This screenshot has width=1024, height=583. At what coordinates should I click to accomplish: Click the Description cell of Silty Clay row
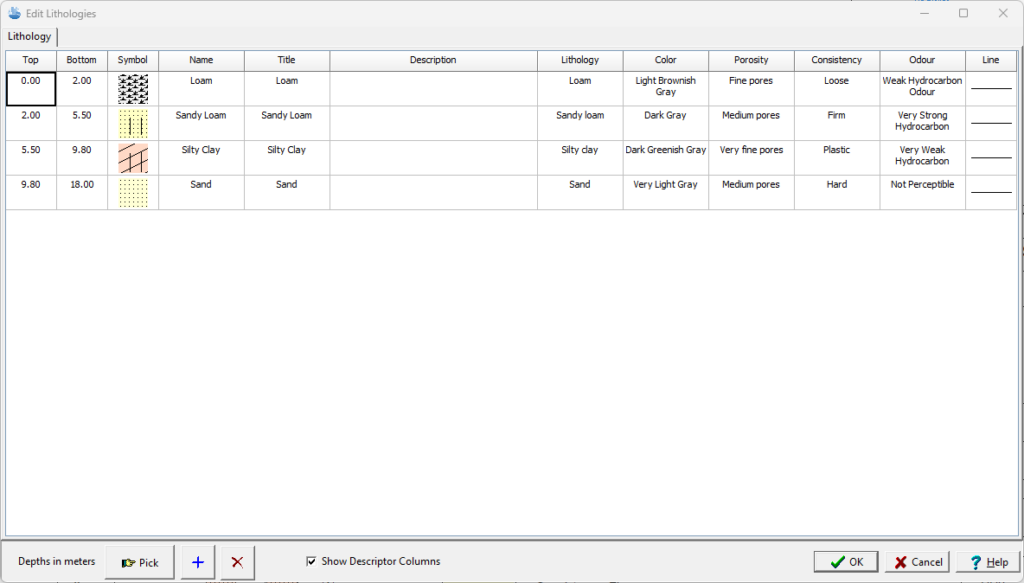click(433, 158)
